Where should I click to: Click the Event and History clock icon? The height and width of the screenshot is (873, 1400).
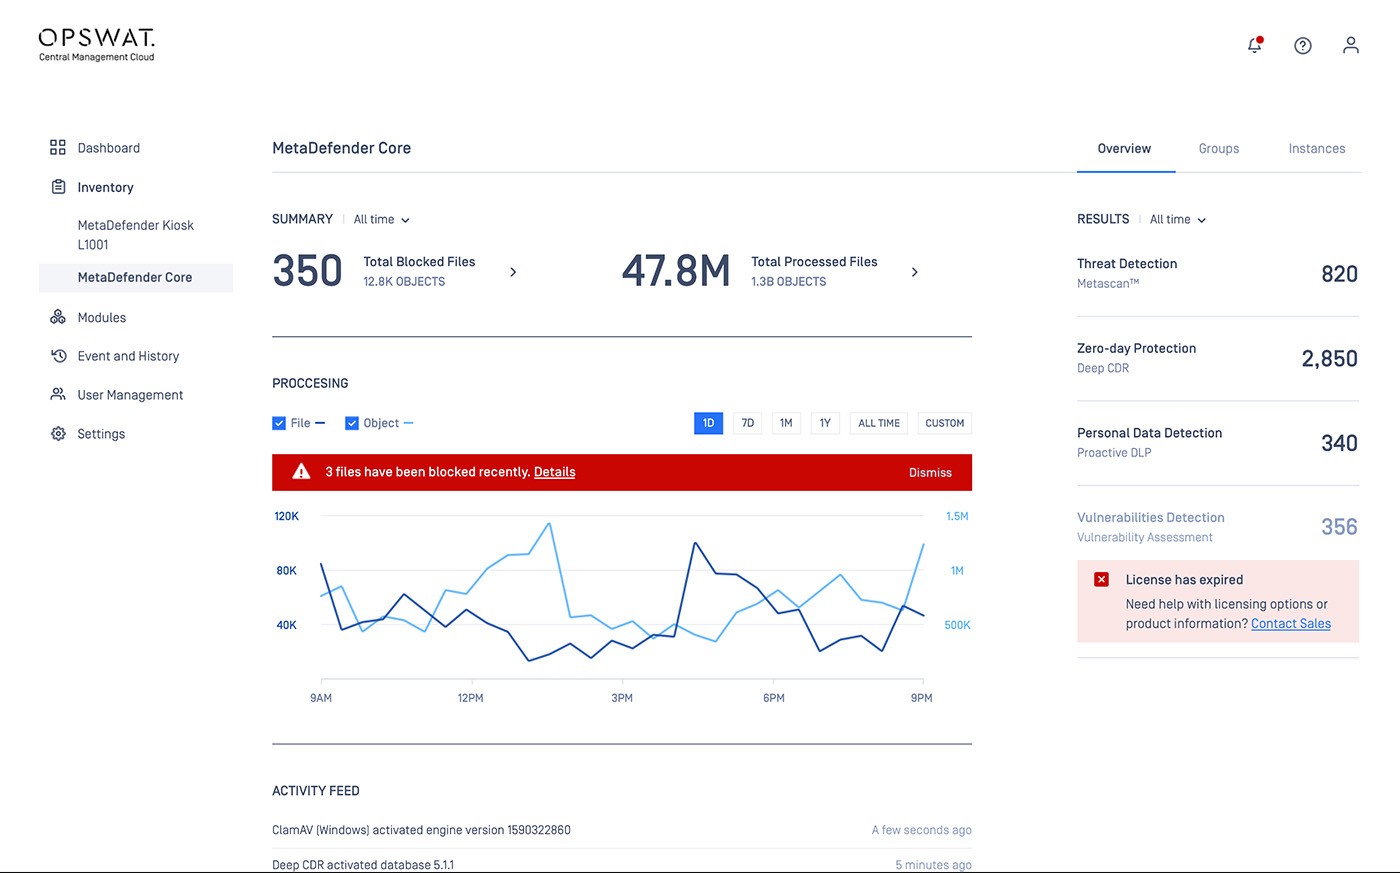tap(58, 356)
